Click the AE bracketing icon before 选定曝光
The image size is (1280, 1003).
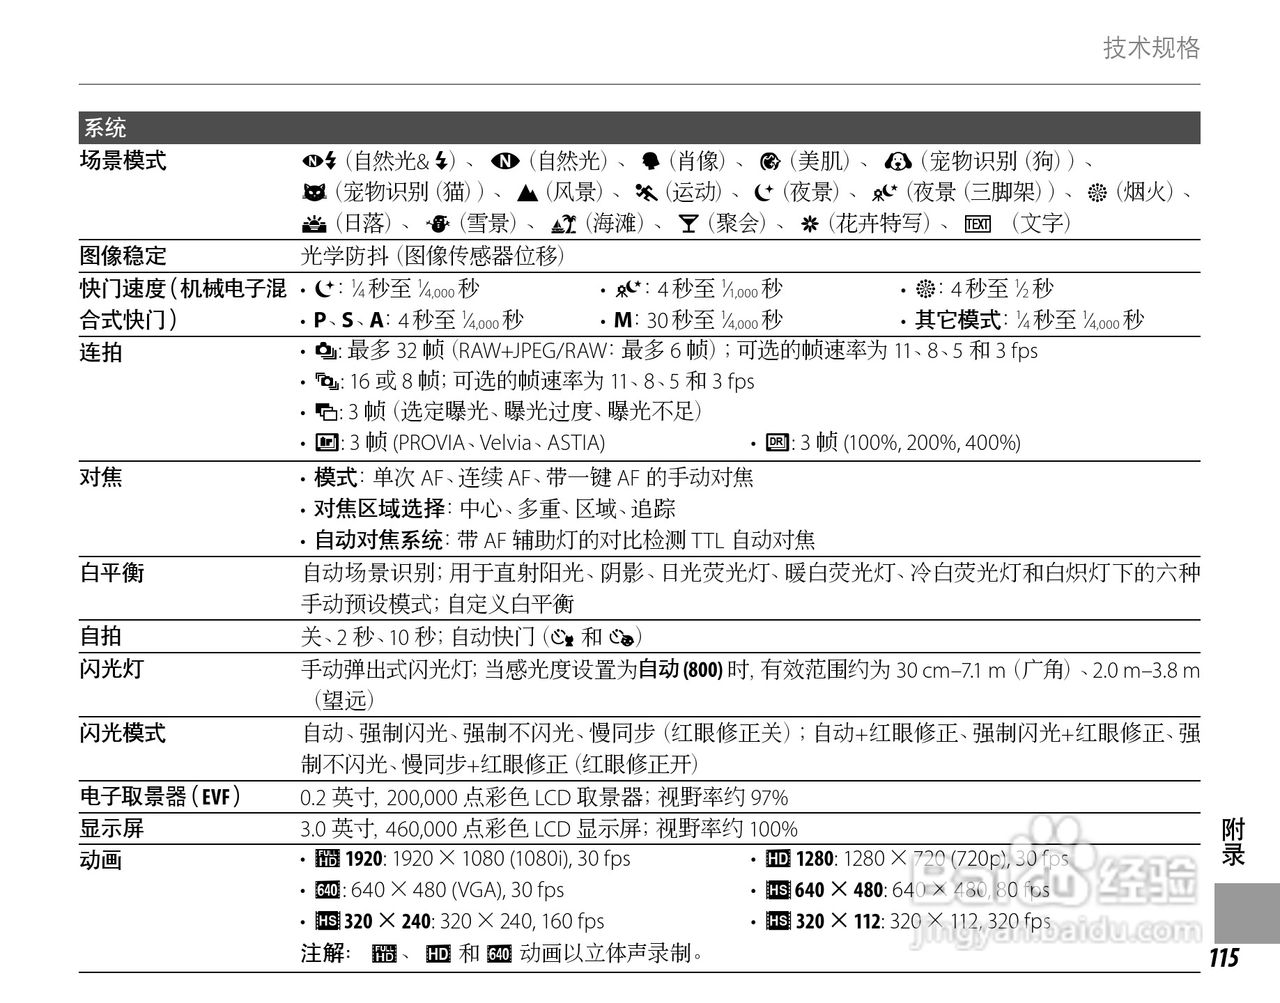(x=325, y=412)
